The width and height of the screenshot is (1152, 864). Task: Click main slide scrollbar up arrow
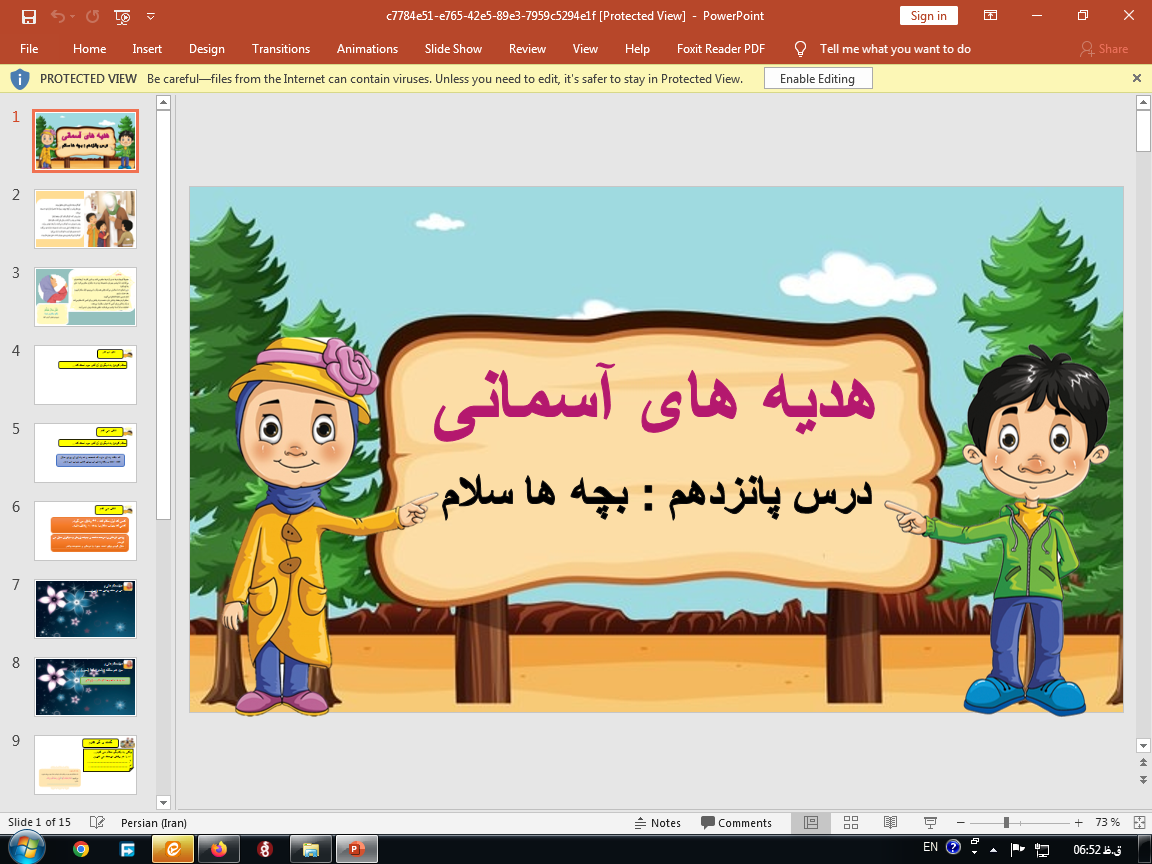tap(1143, 102)
